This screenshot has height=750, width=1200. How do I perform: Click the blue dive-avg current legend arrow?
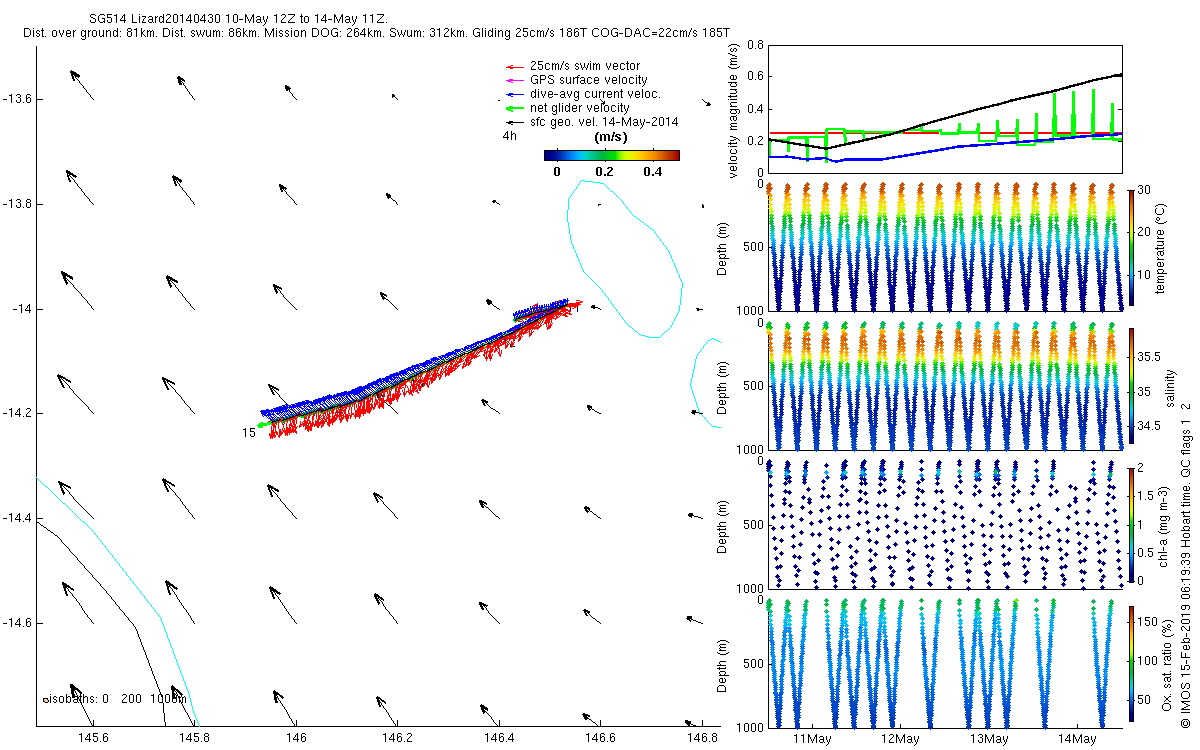516,94
